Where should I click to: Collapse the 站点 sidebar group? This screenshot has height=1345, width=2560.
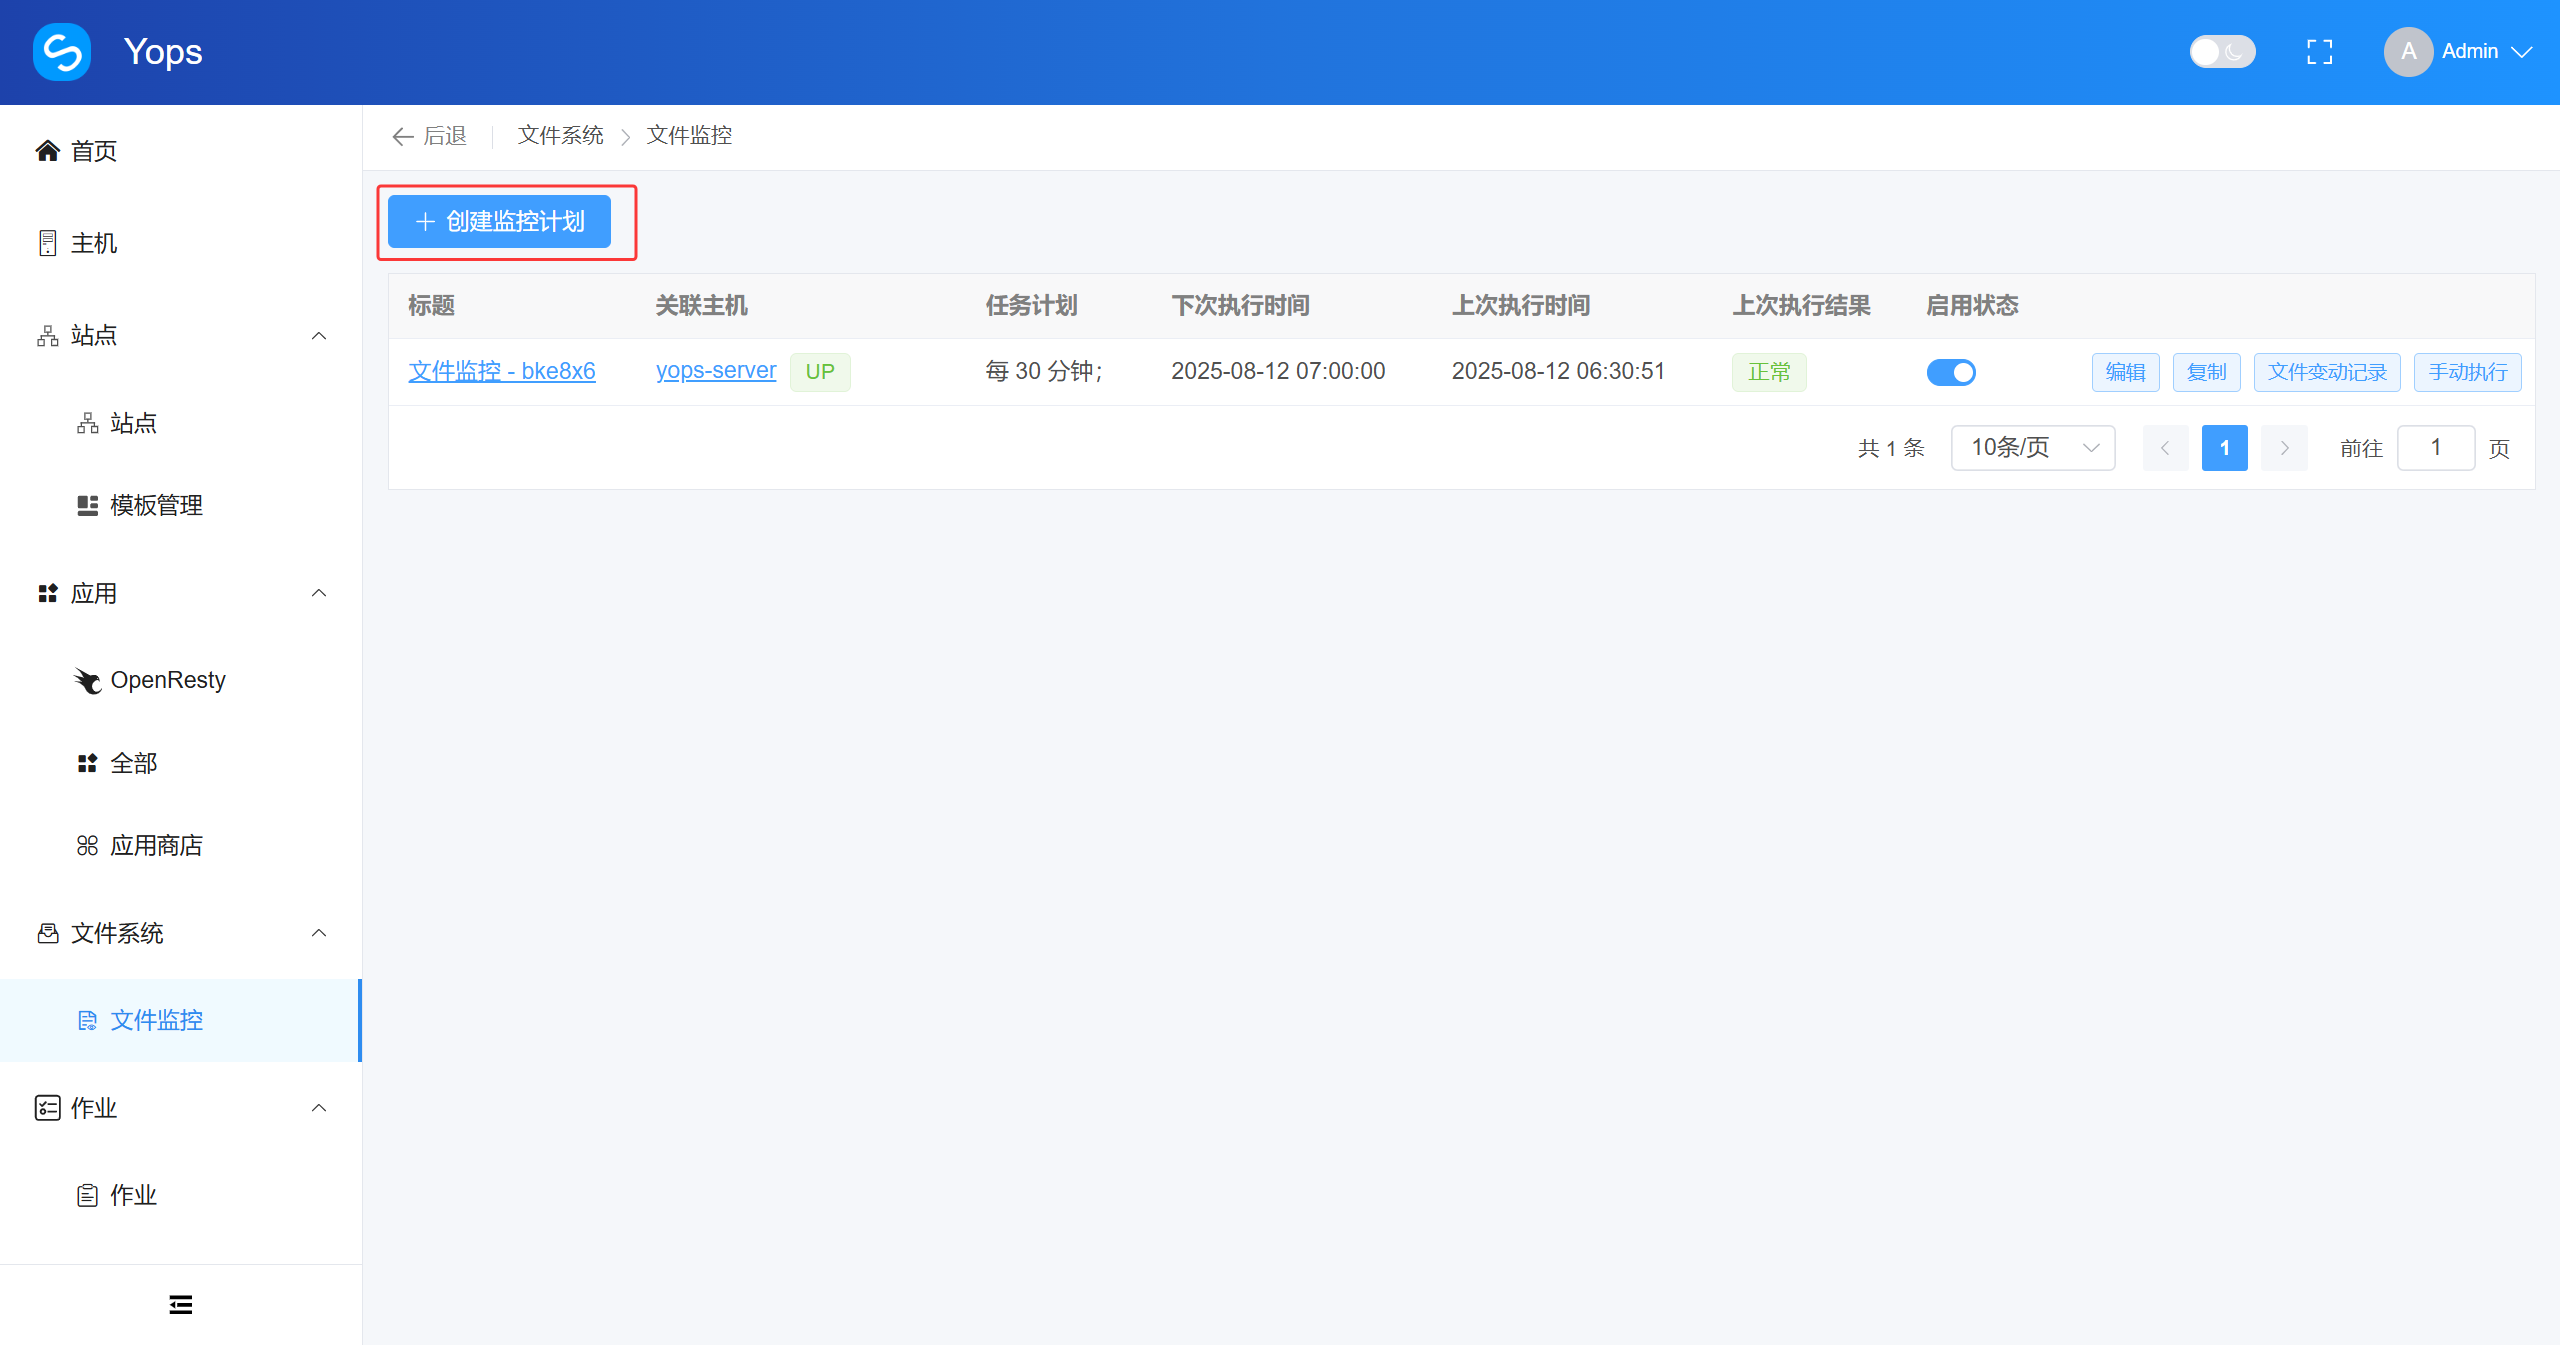pyautogui.click(x=319, y=336)
